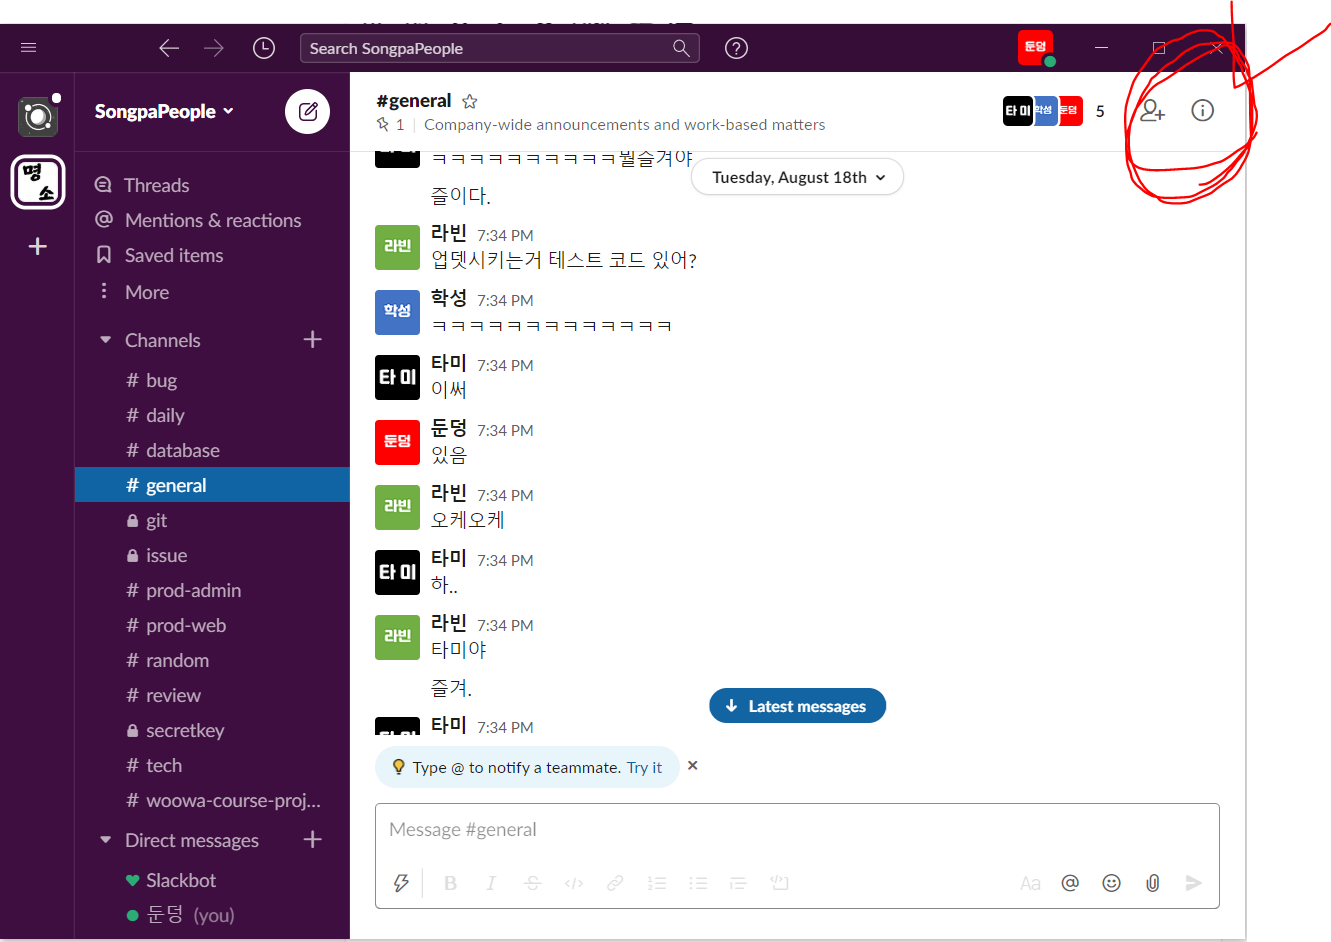Send the message with arrow icon
The width and height of the screenshot is (1331, 942).
pyautogui.click(x=1193, y=883)
